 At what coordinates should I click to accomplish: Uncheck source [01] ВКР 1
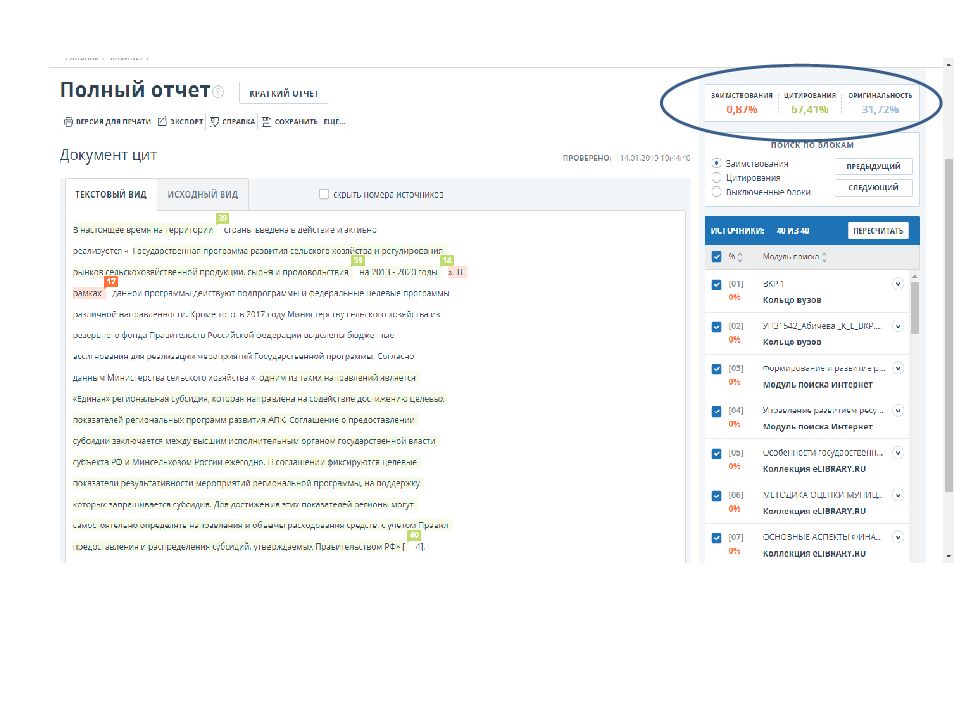coord(716,285)
